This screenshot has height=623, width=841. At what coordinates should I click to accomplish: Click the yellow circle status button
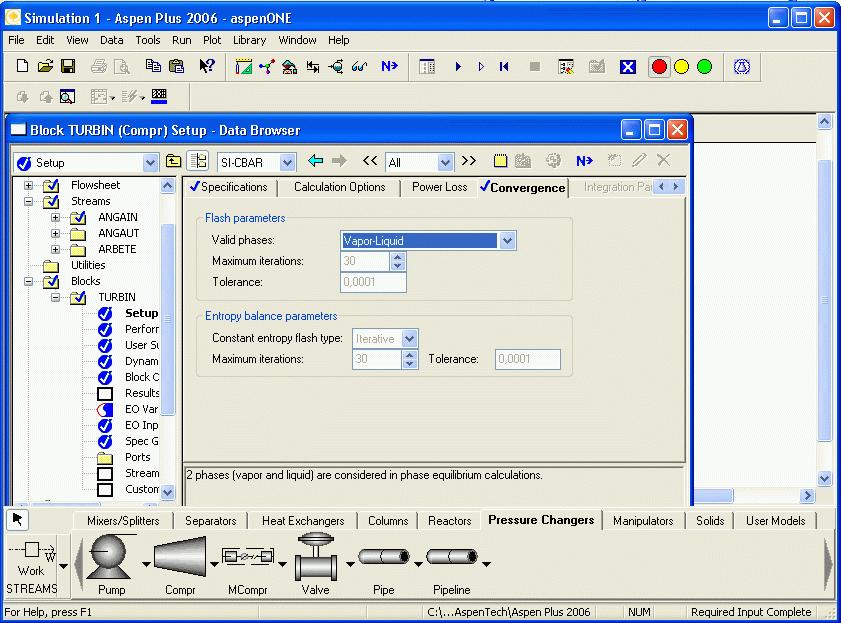coord(682,66)
